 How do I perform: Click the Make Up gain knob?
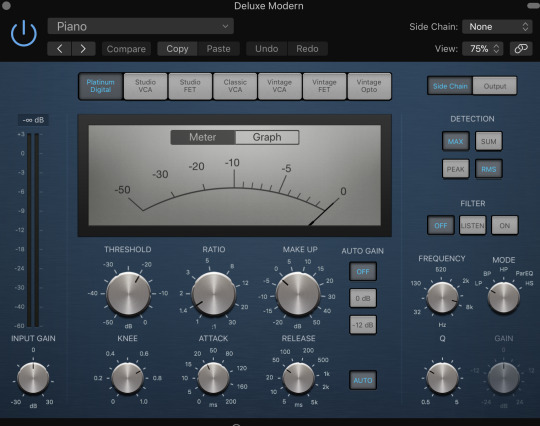pyautogui.click(x=298, y=294)
